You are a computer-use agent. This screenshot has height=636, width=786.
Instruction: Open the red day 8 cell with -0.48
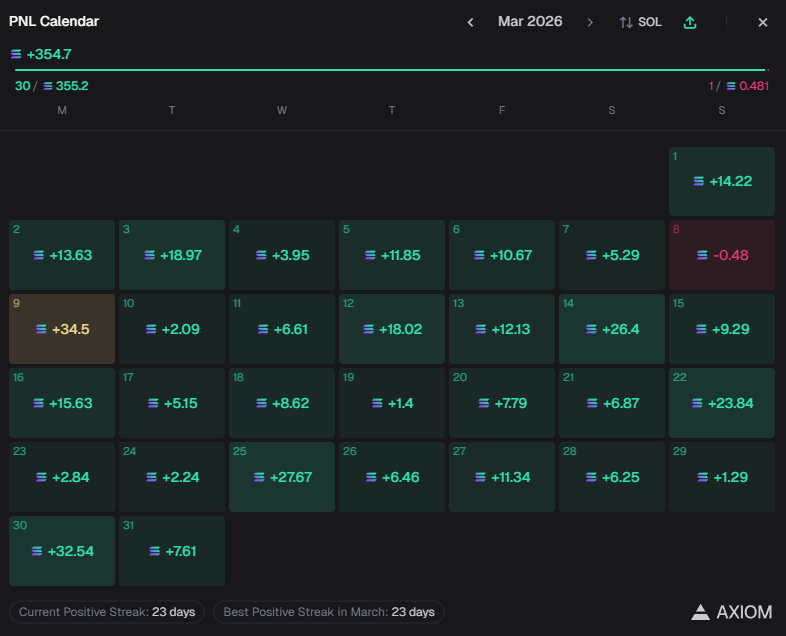722,255
